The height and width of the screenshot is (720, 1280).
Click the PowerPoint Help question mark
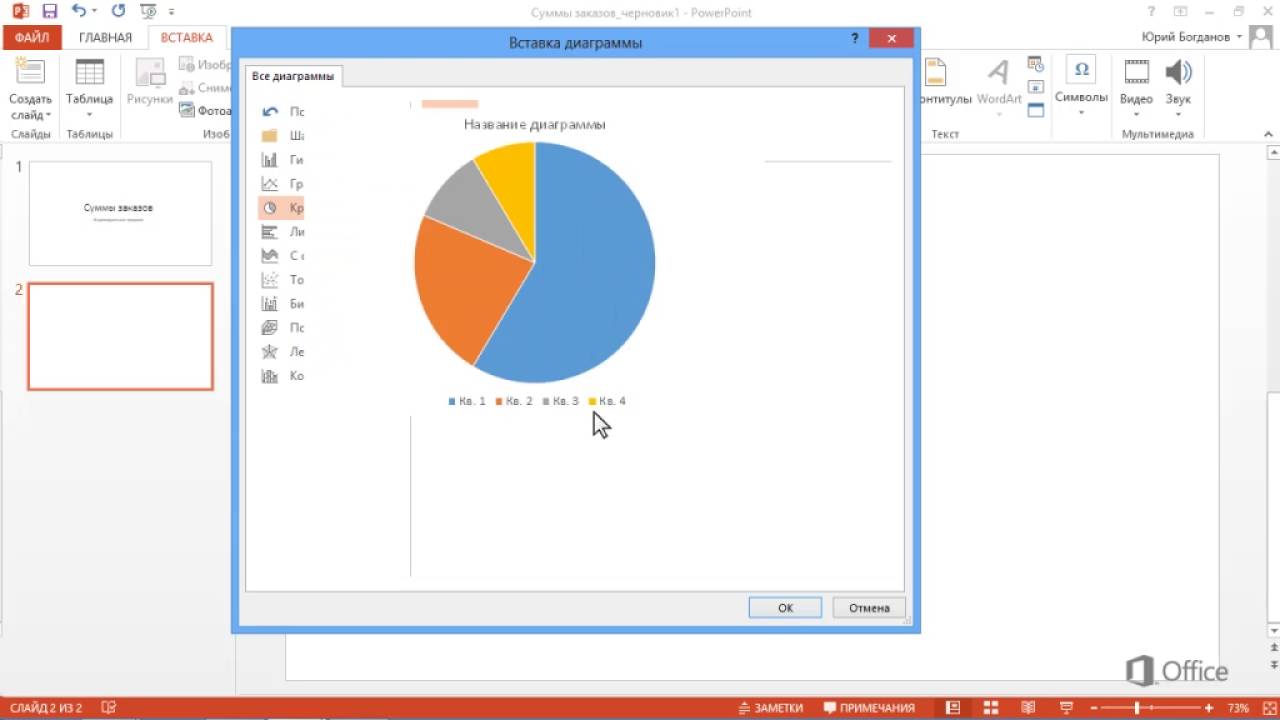pos(1153,12)
